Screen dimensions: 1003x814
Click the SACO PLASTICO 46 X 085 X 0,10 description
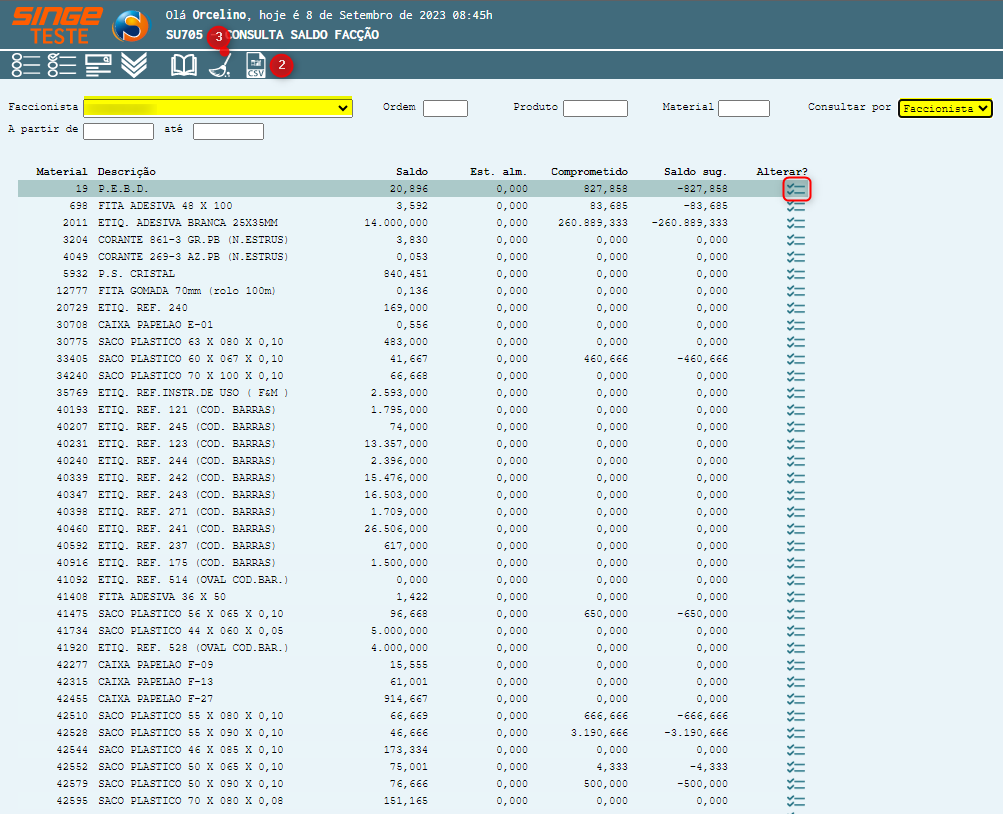click(x=191, y=750)
